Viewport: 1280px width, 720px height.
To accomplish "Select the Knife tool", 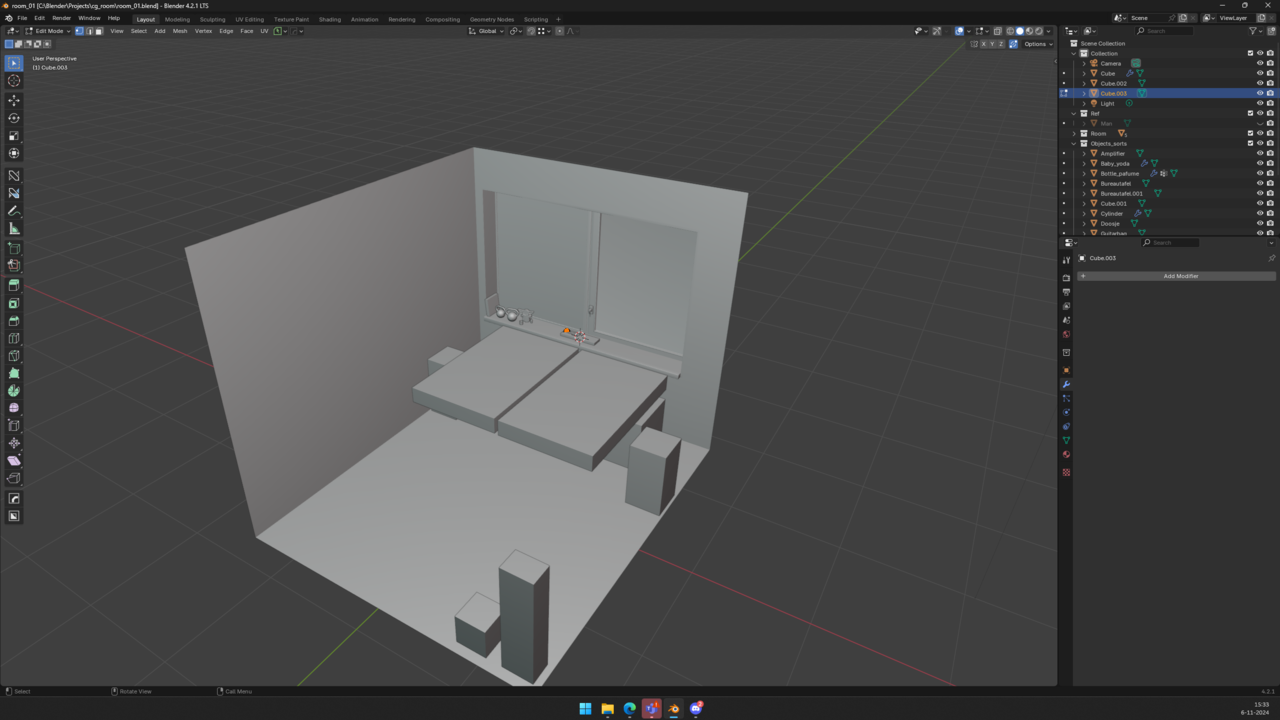I will point(14,356).
